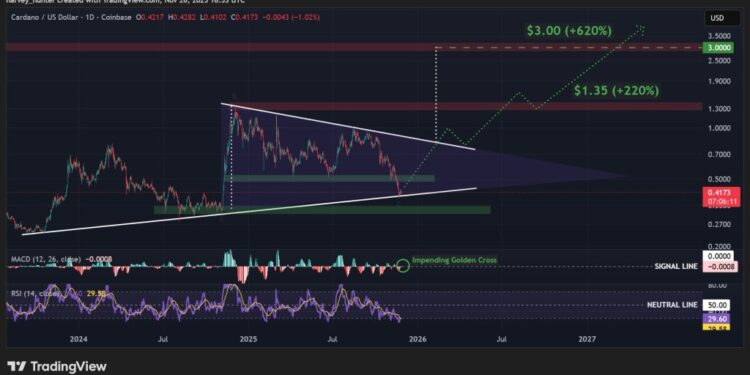This screenshot has height=375, width=750.
Task: Click the 80.00 RSI axis label
Action: tap(717, 286)
